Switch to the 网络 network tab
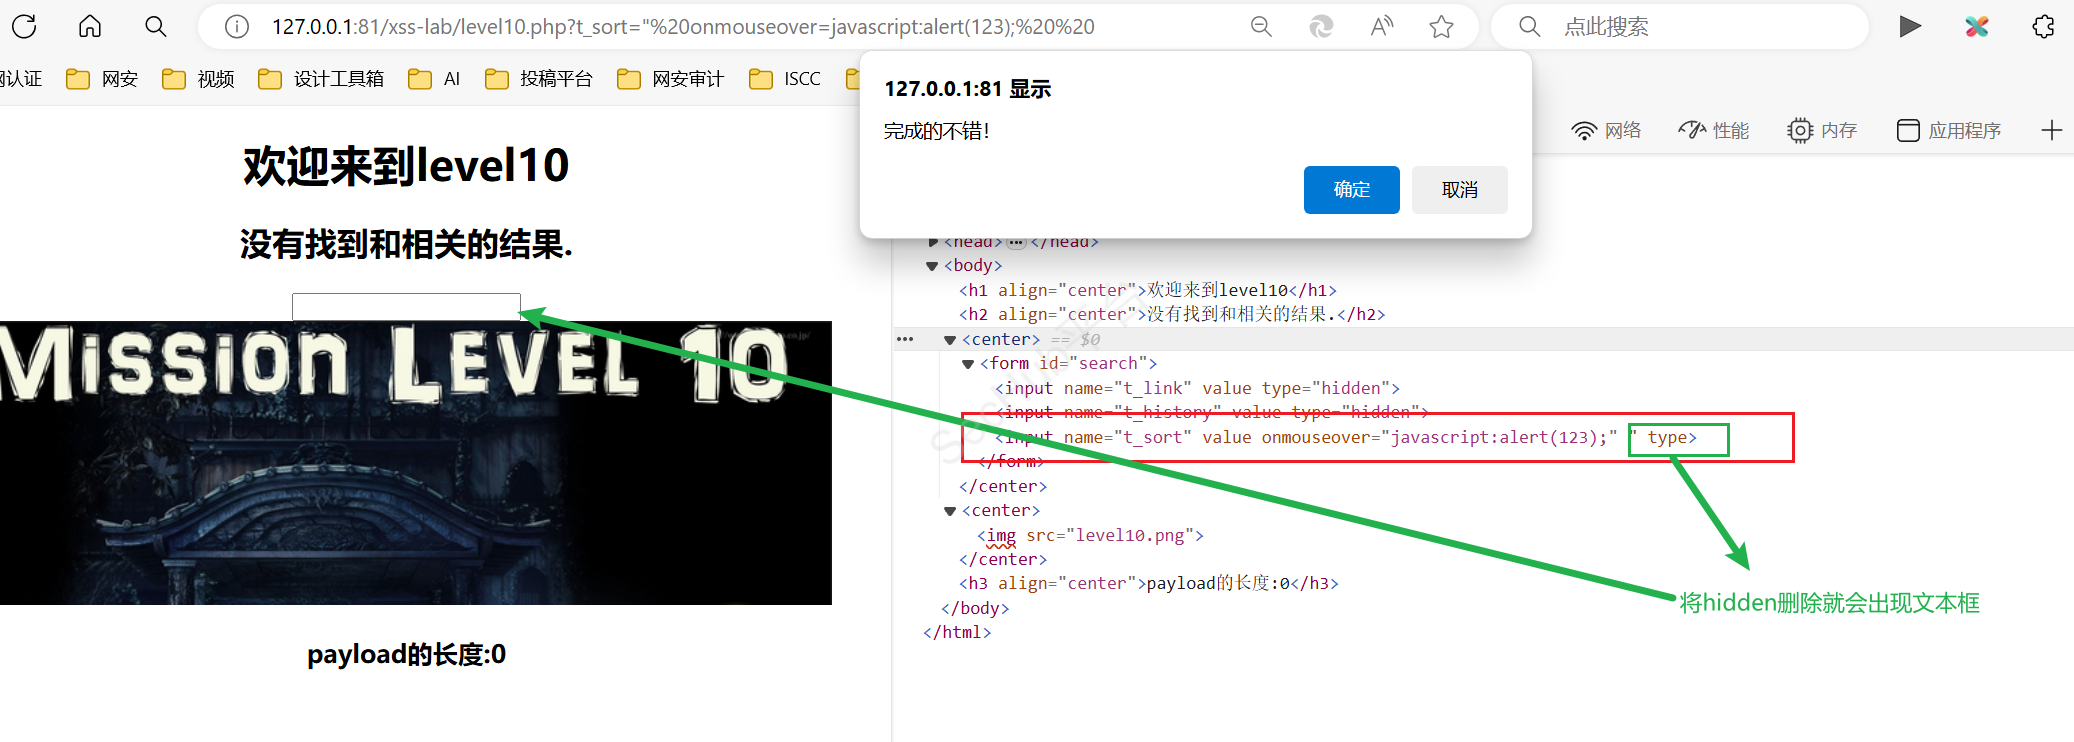Screen dimensions: 2074x742 (1606, 130)
